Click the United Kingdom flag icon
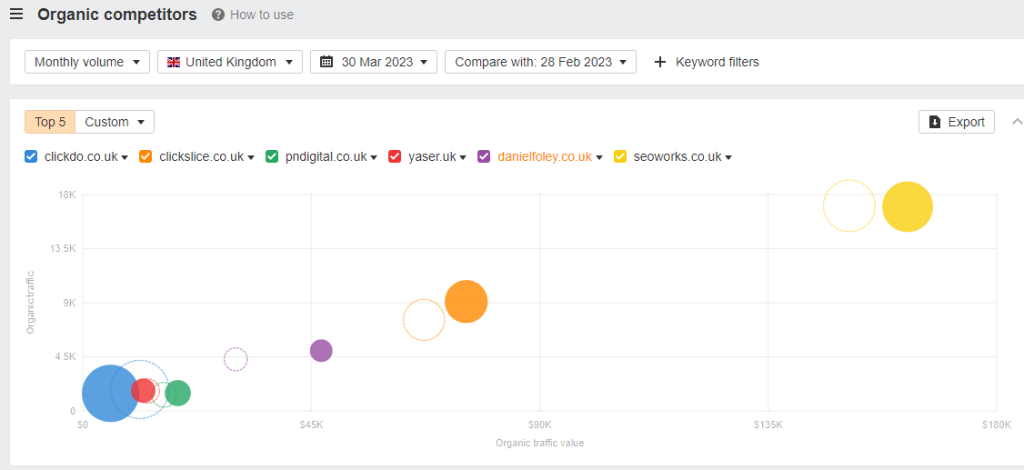This screenshot has width=1024, height=470. click(x=173, y=62)
